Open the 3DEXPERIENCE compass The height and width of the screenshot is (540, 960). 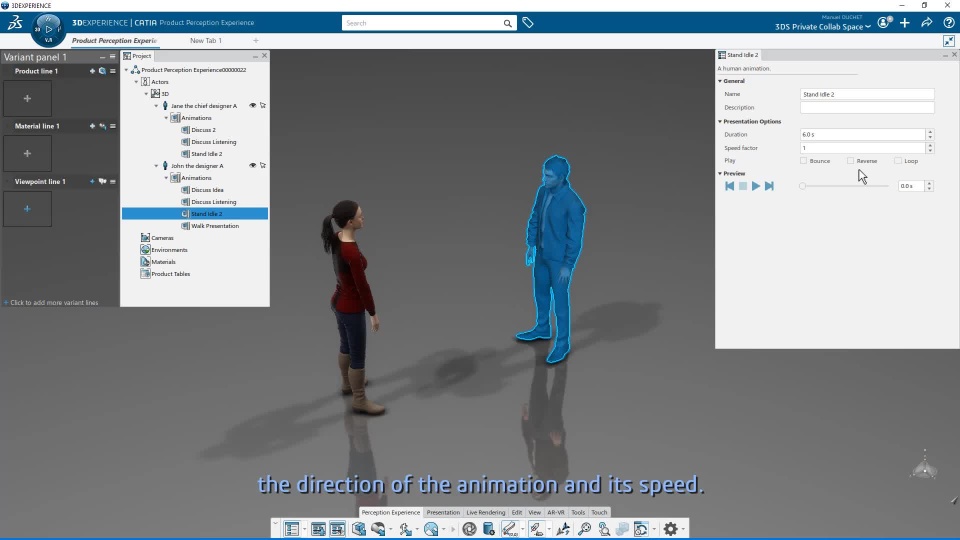click(x=48, y=29)
